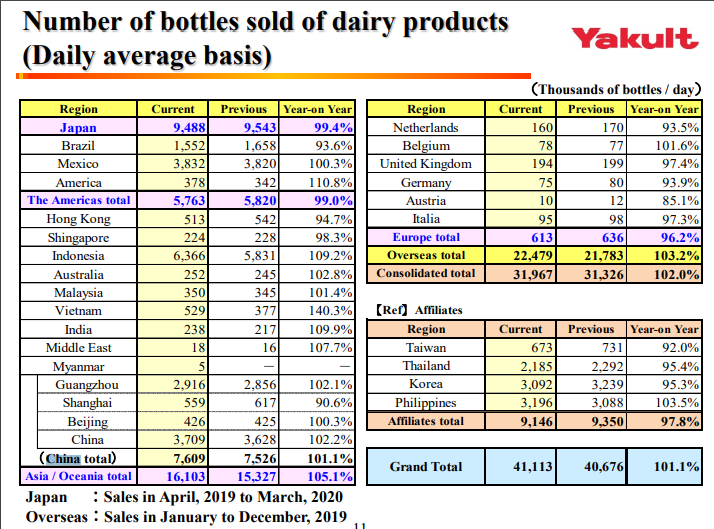The height and width of the screenshot is (529, 714).
Task: Select Taiwan current value 673
Action: click(520, 348)
